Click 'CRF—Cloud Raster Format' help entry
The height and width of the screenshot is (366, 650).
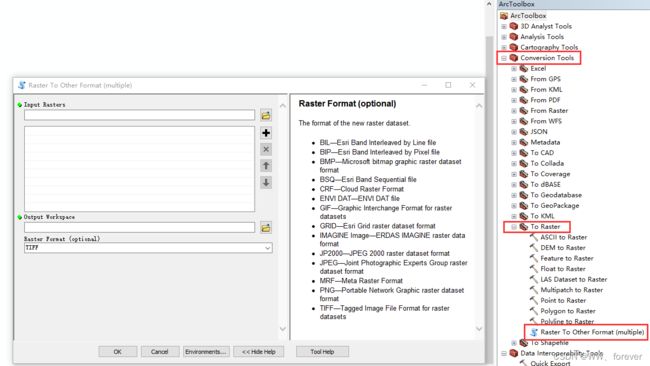(361, 189)
